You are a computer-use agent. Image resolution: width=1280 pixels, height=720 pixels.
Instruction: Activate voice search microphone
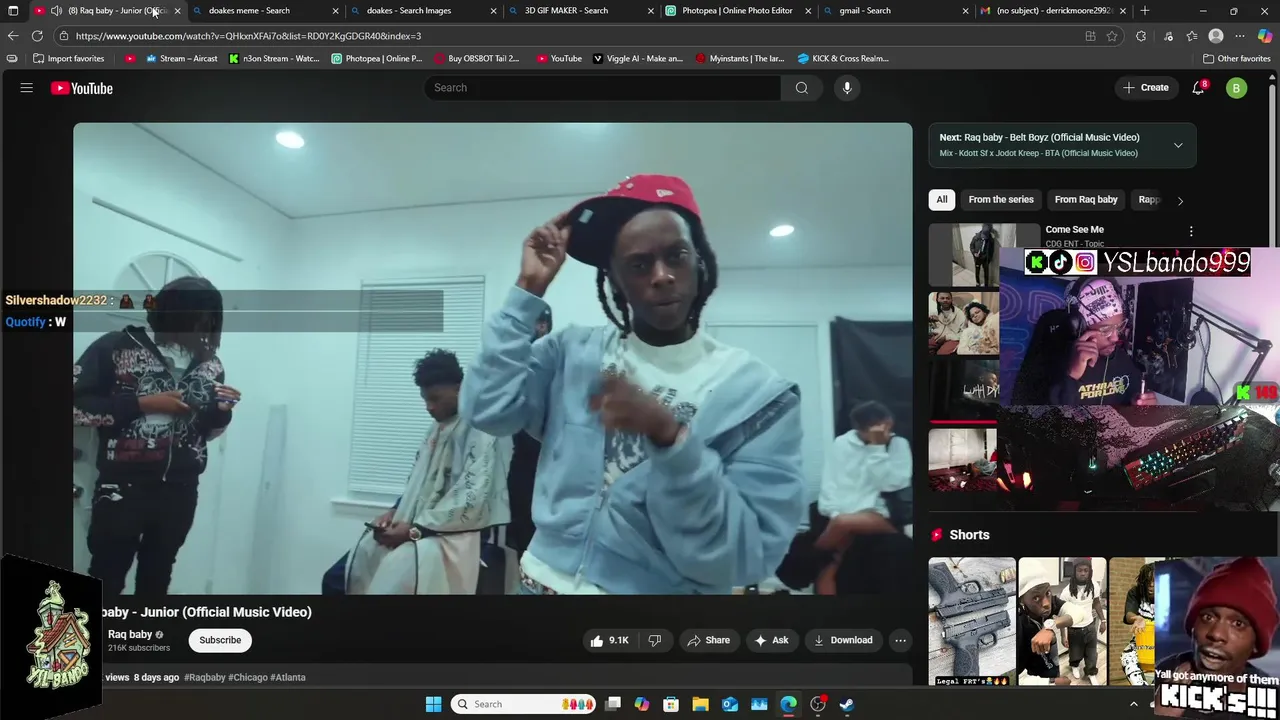[847, 88]
